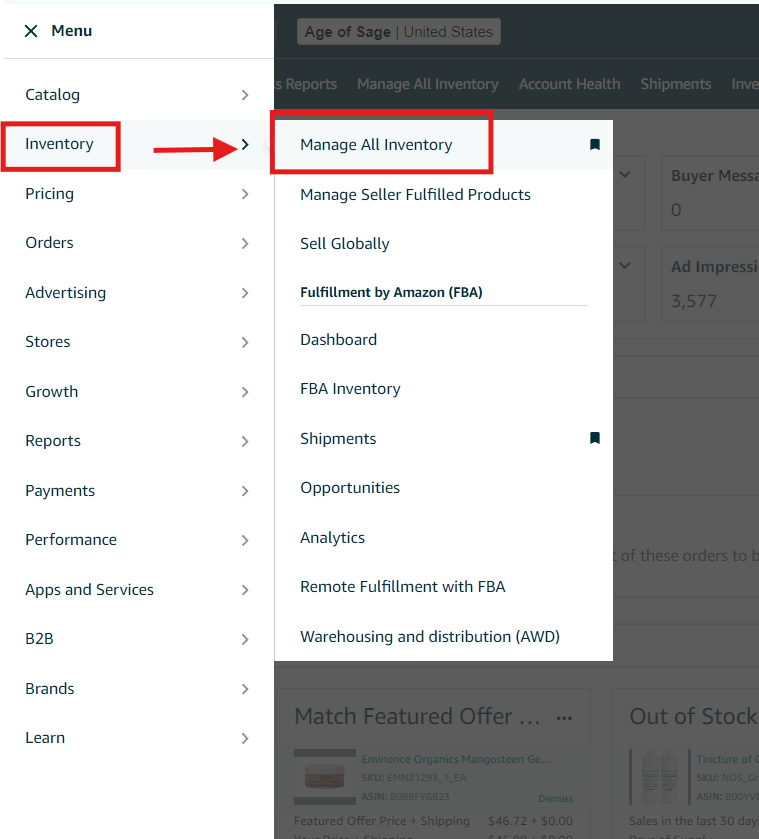Select Sell Globally option
759x839 pixels.
(x=345, y=244)
